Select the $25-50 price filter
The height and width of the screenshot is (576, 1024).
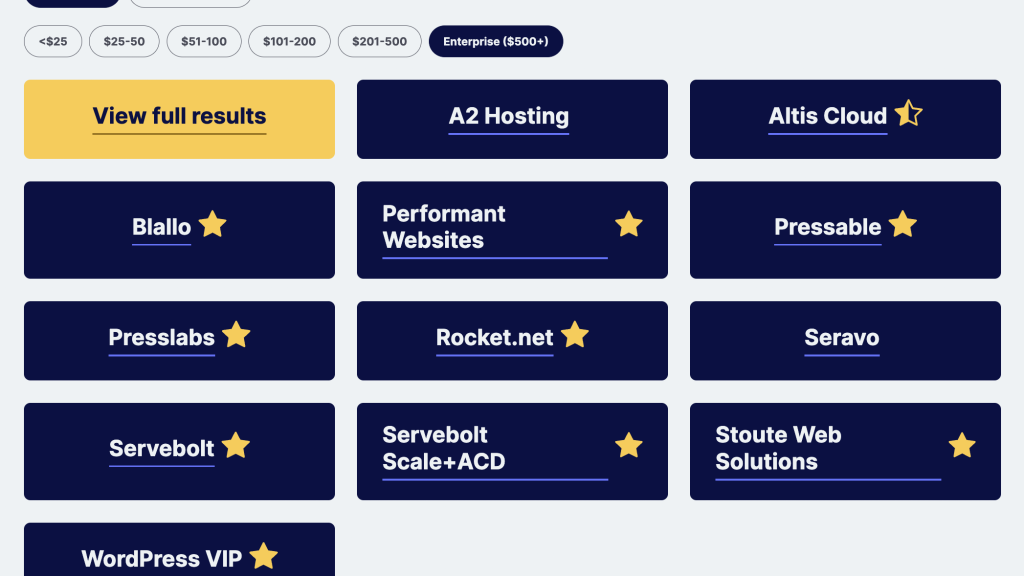click(124, 41)
